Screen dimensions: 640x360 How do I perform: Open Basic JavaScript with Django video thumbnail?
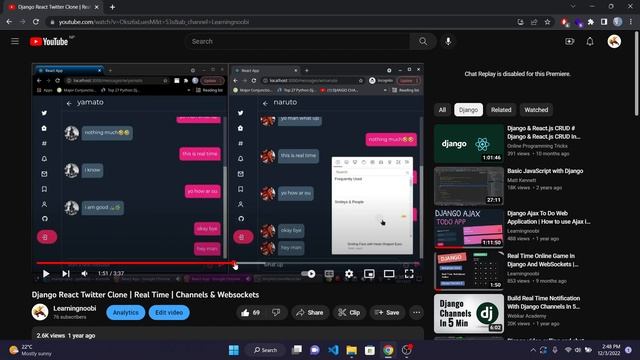(469, 186)
